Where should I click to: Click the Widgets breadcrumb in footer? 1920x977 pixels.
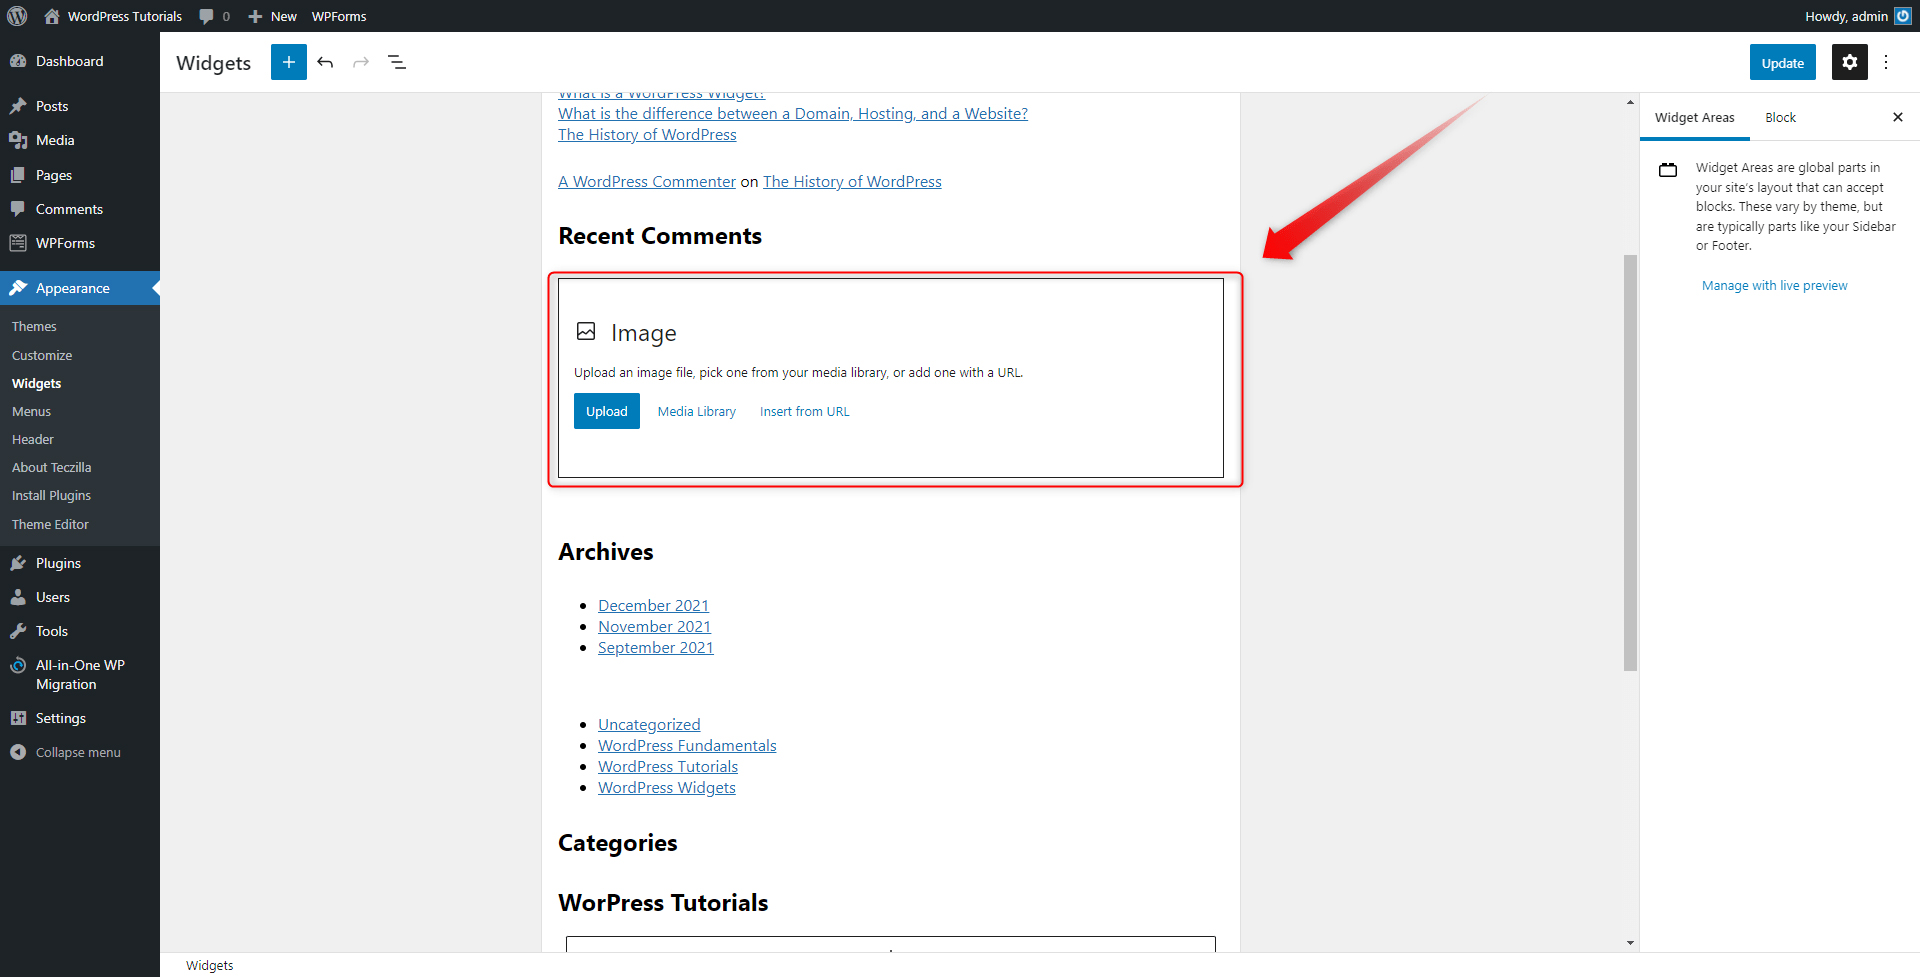coord(209,965)
